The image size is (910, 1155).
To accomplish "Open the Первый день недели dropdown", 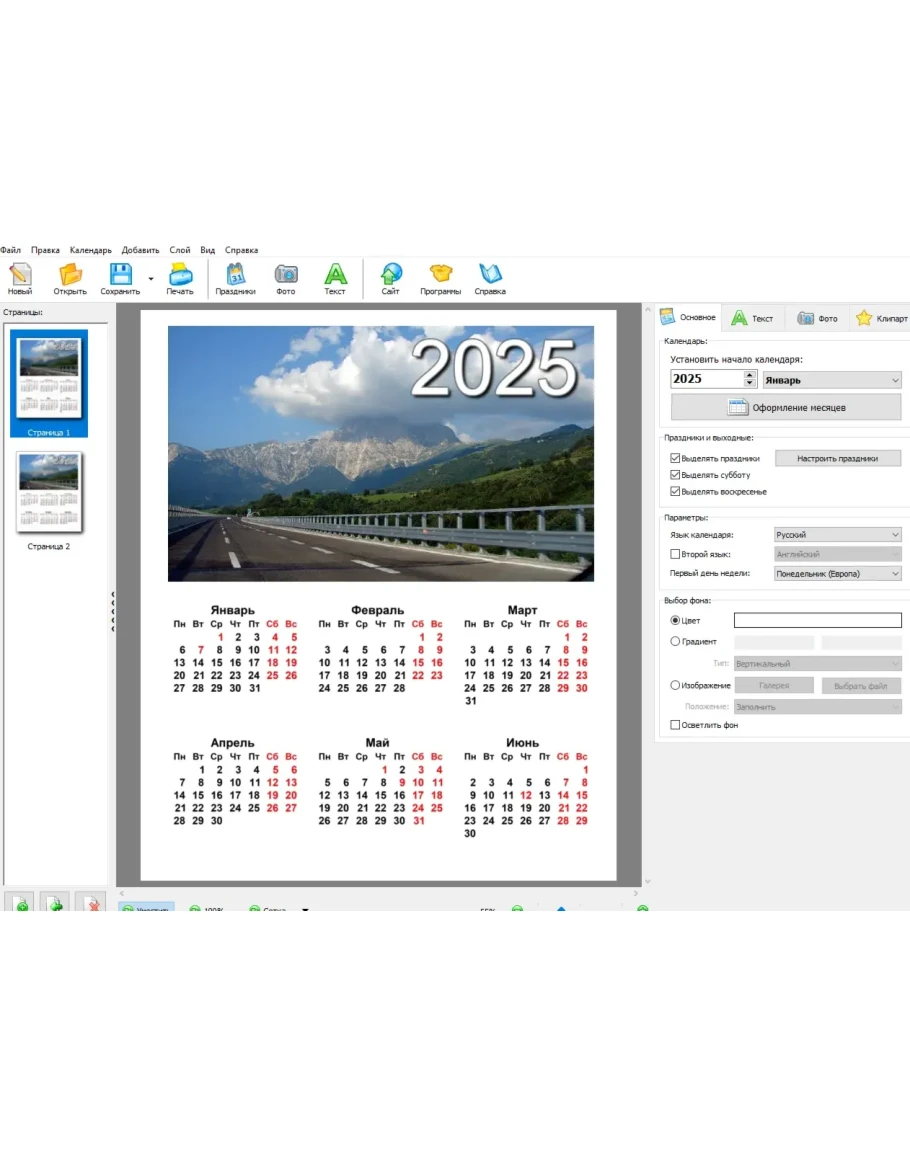I will pos(838,574).
